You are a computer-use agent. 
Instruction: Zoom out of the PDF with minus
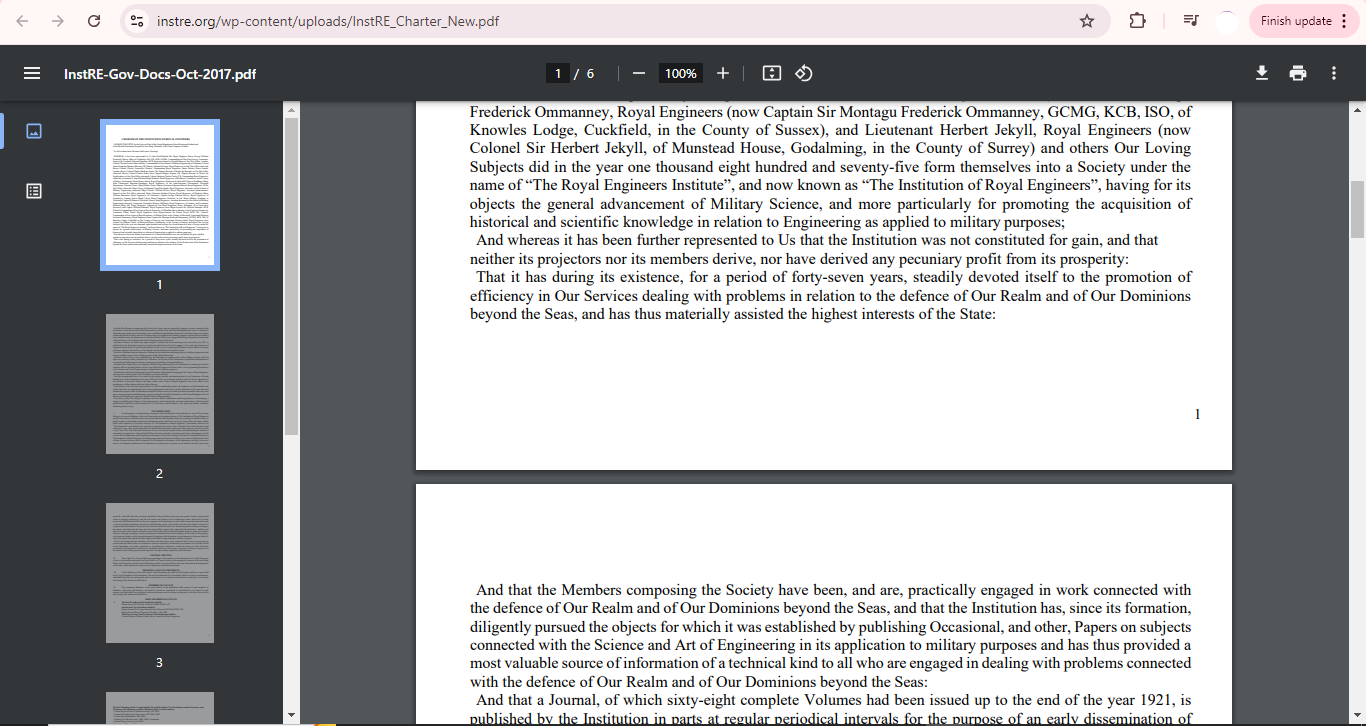point(639,73)
